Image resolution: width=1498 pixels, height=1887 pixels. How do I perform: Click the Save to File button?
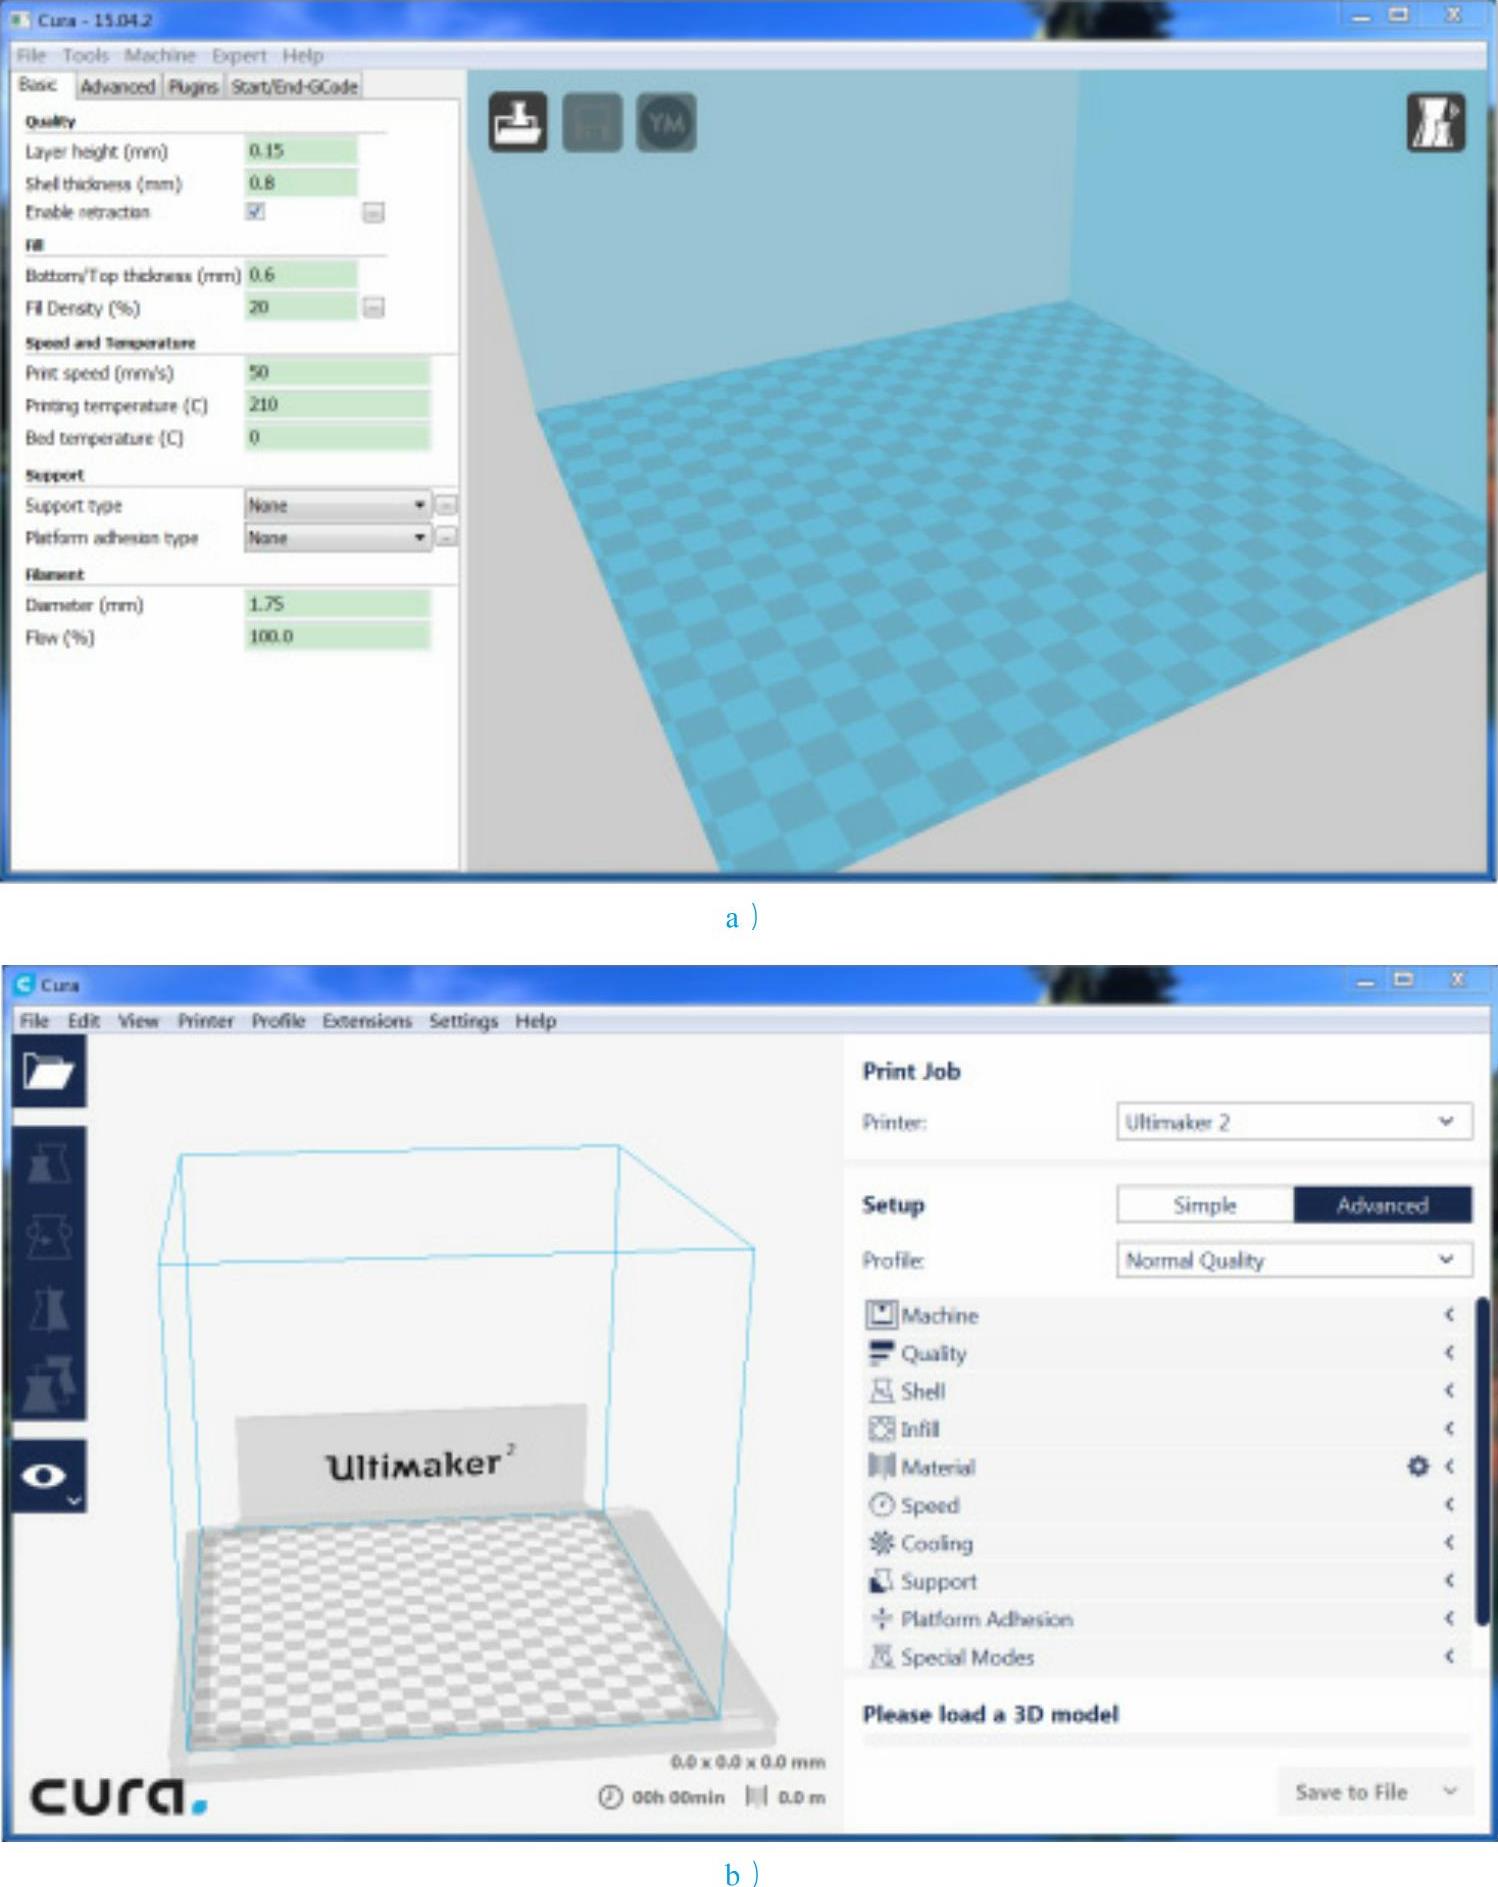pos(1351,1791)
